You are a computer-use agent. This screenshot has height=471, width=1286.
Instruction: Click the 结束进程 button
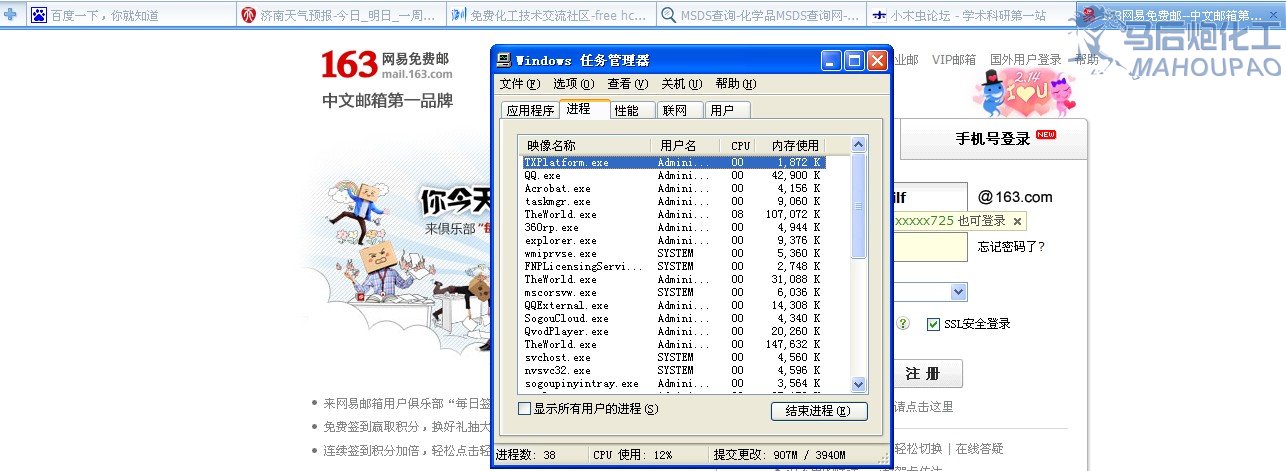[x=819, y=411]
